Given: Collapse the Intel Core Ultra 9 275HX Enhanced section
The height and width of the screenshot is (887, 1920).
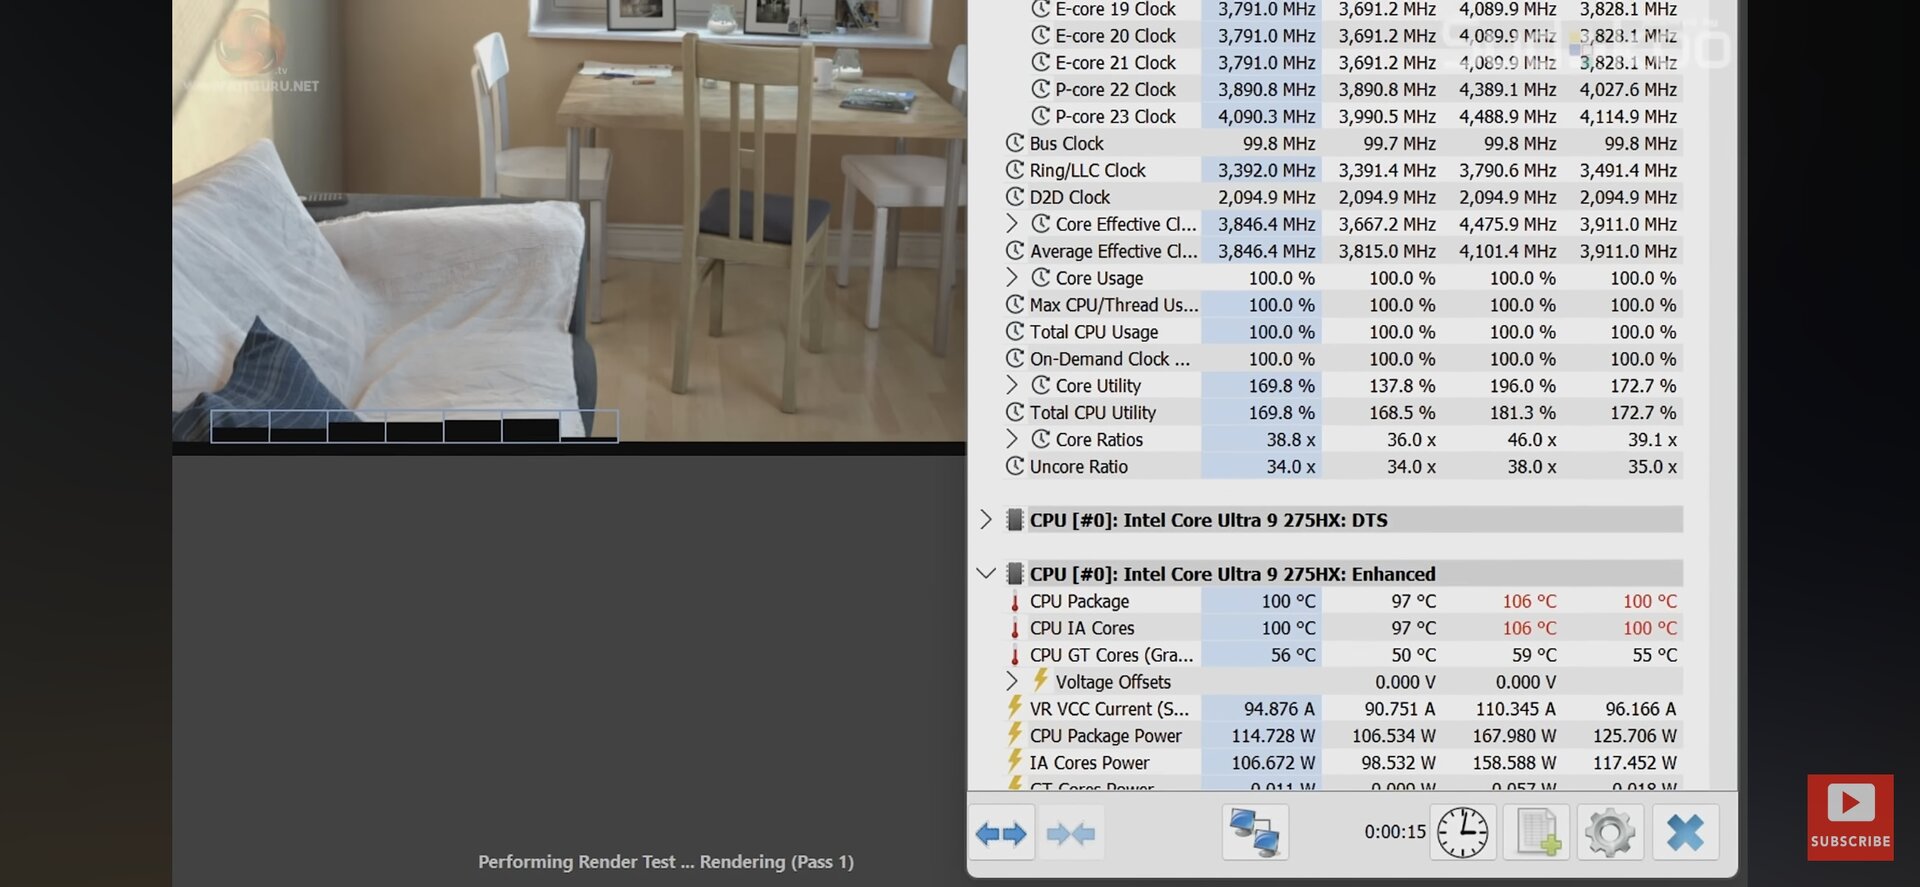Looking at the screenshot, I should coord(986,574).
